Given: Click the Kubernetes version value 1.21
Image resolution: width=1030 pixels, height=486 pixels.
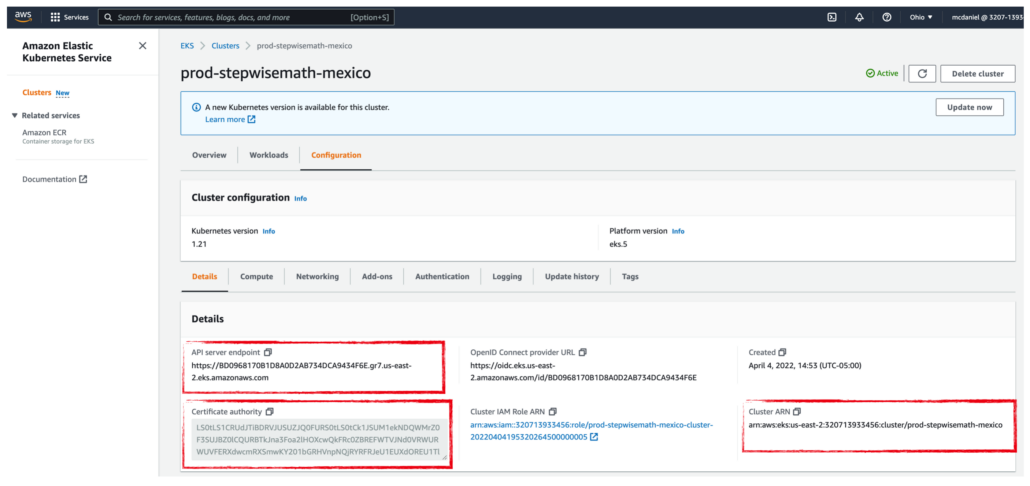Looking at the screenshot, I should 199,244.
